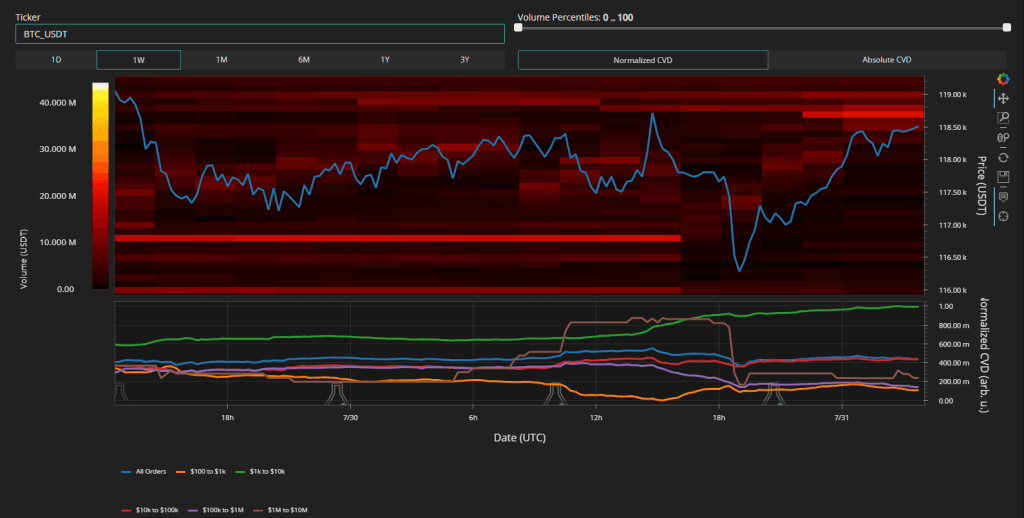The height and width of the screenshot is (518, 1024).
Task: Save the chart as image
Action: point(1003,177)
